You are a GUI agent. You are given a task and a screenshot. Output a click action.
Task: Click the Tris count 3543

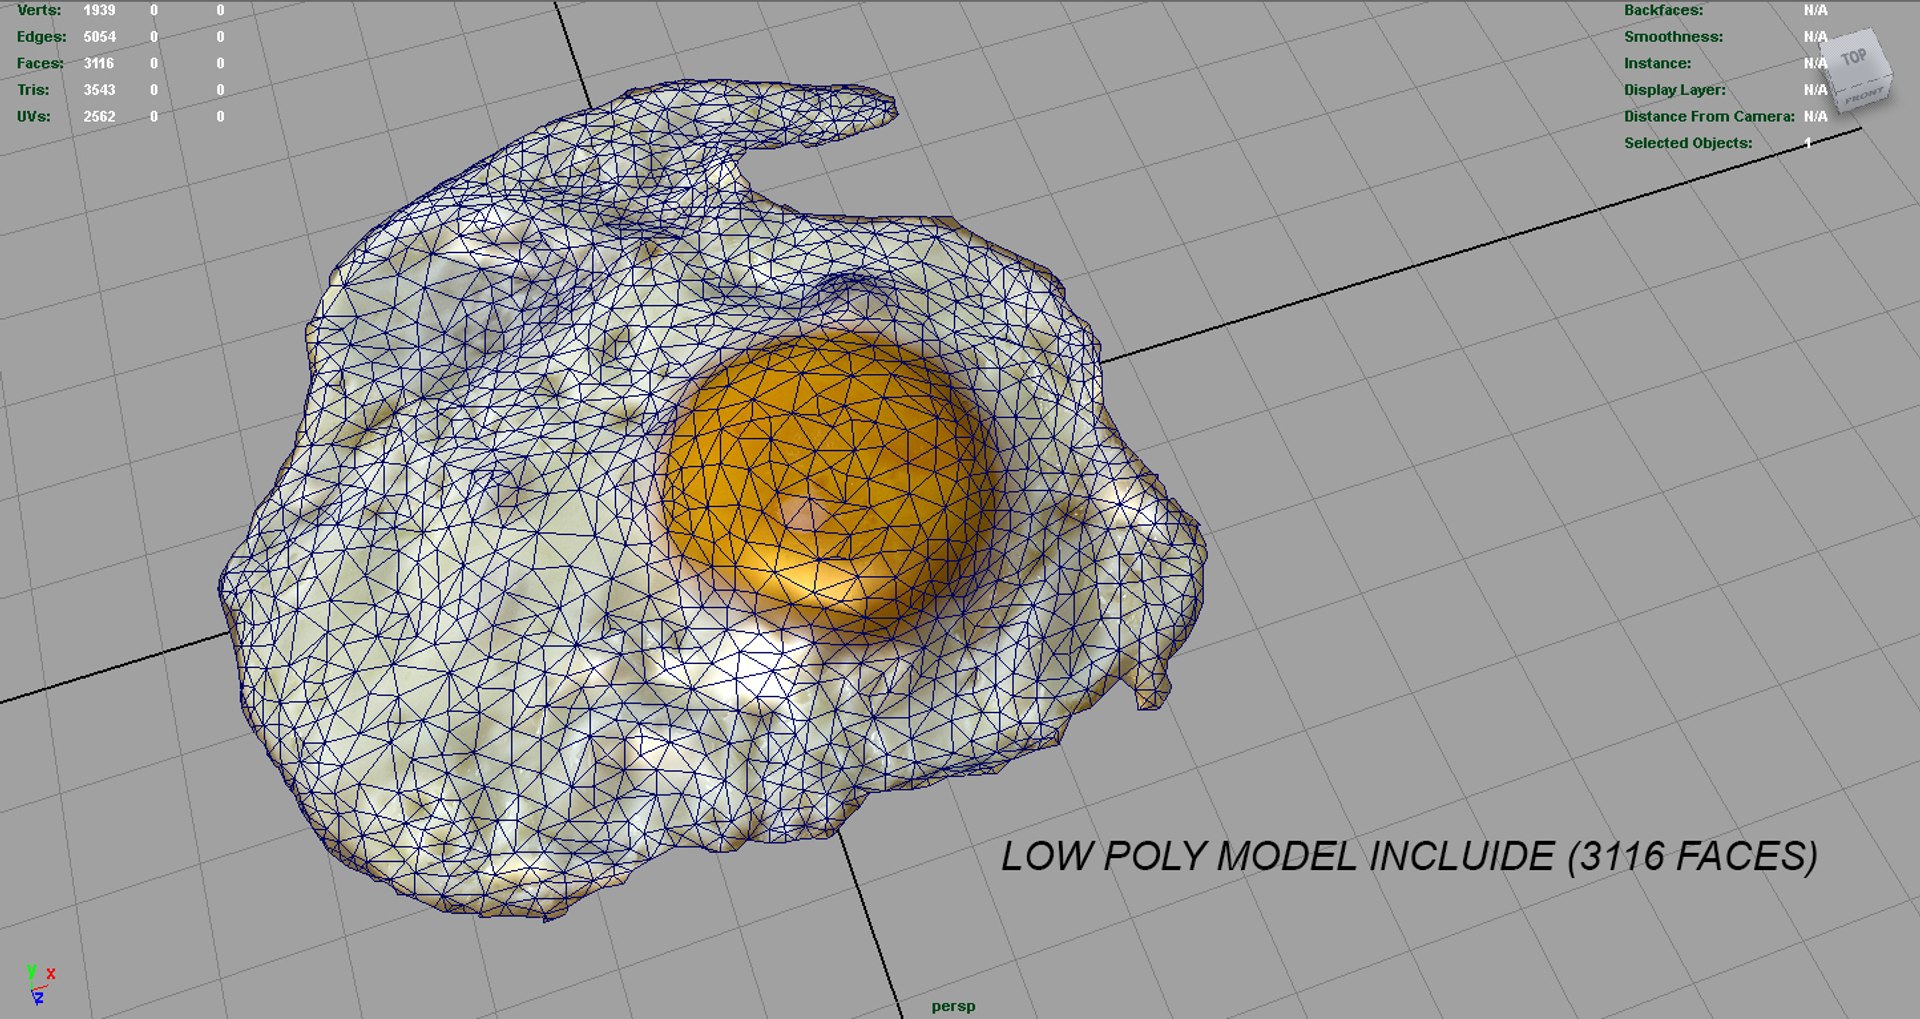pyautogui.click(x=99, y=90)
